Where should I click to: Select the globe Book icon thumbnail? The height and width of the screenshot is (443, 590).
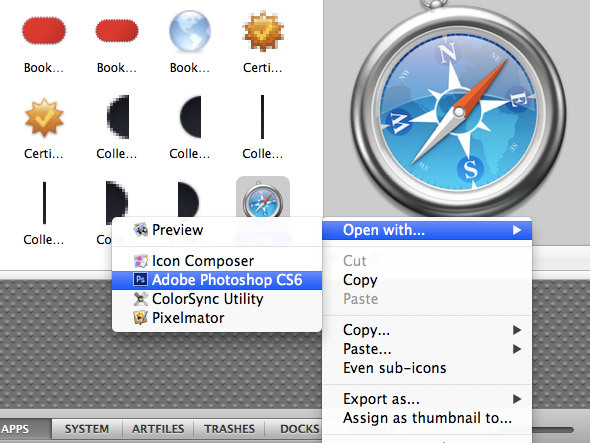click(190, 31)
